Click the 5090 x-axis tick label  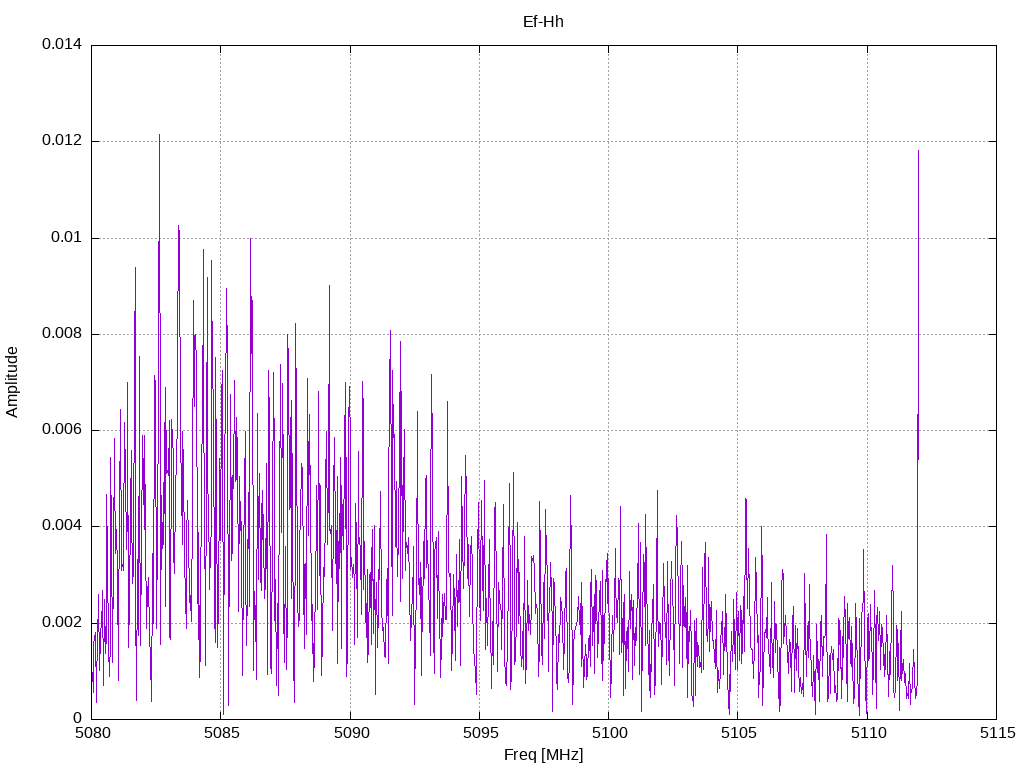pyautogui.click(x=351, y=733)
